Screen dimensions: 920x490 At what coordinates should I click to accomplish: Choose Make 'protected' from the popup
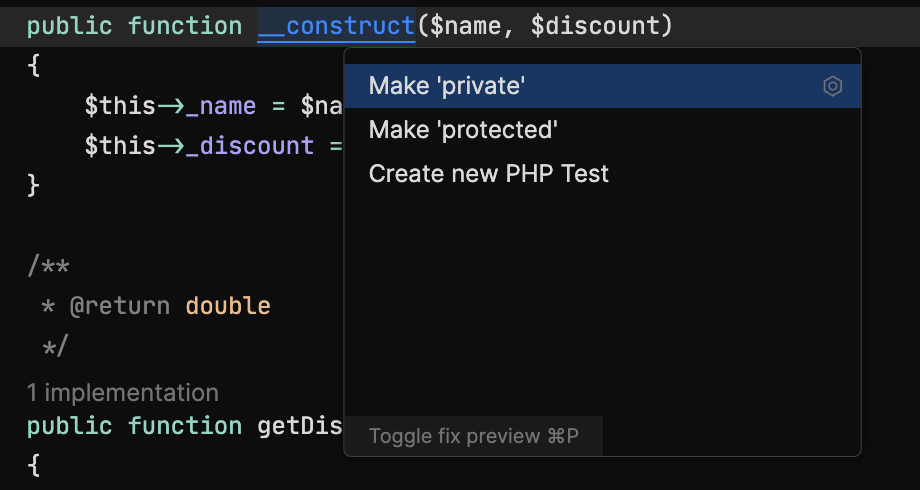tap(463, 130)
